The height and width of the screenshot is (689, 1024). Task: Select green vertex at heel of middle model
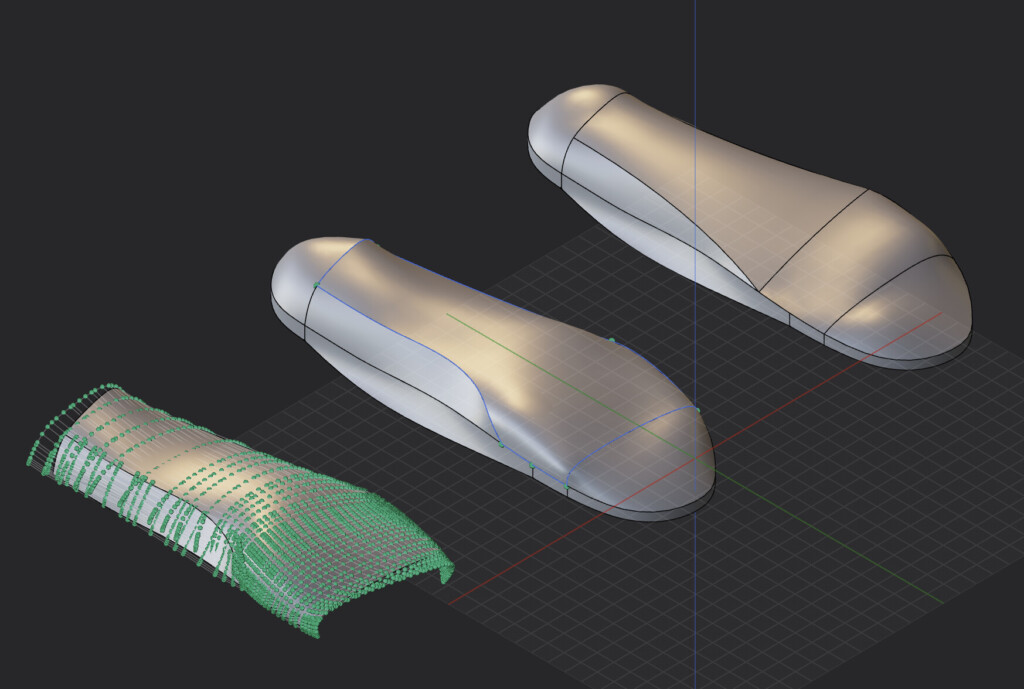[x=316, y=285]
